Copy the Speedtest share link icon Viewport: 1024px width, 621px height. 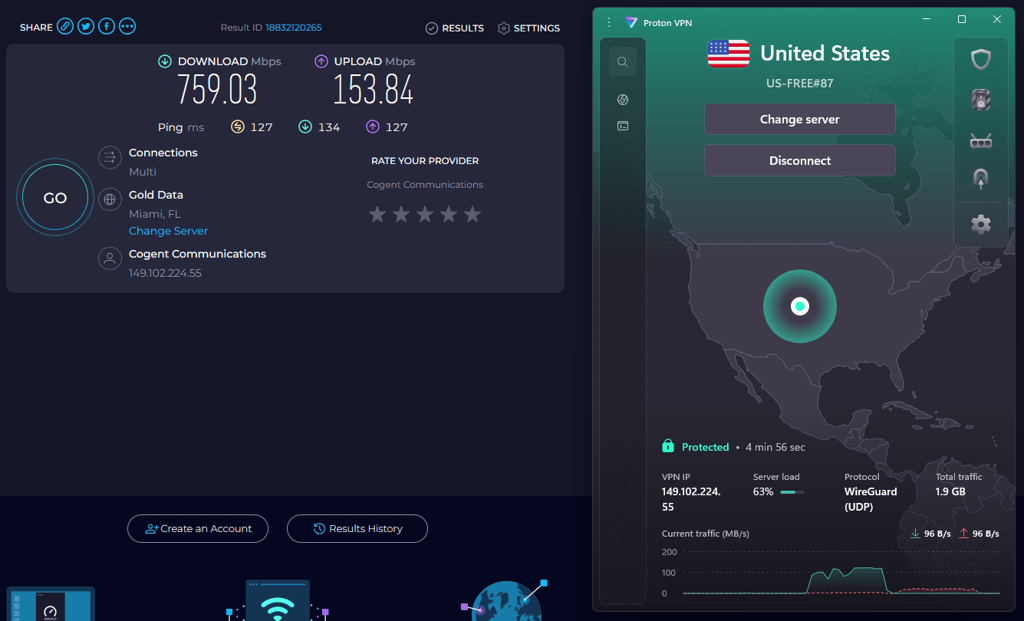(65, 26)
